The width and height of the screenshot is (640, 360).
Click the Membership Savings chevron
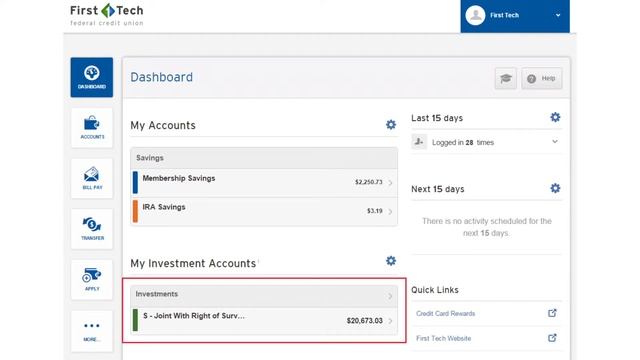391,183
